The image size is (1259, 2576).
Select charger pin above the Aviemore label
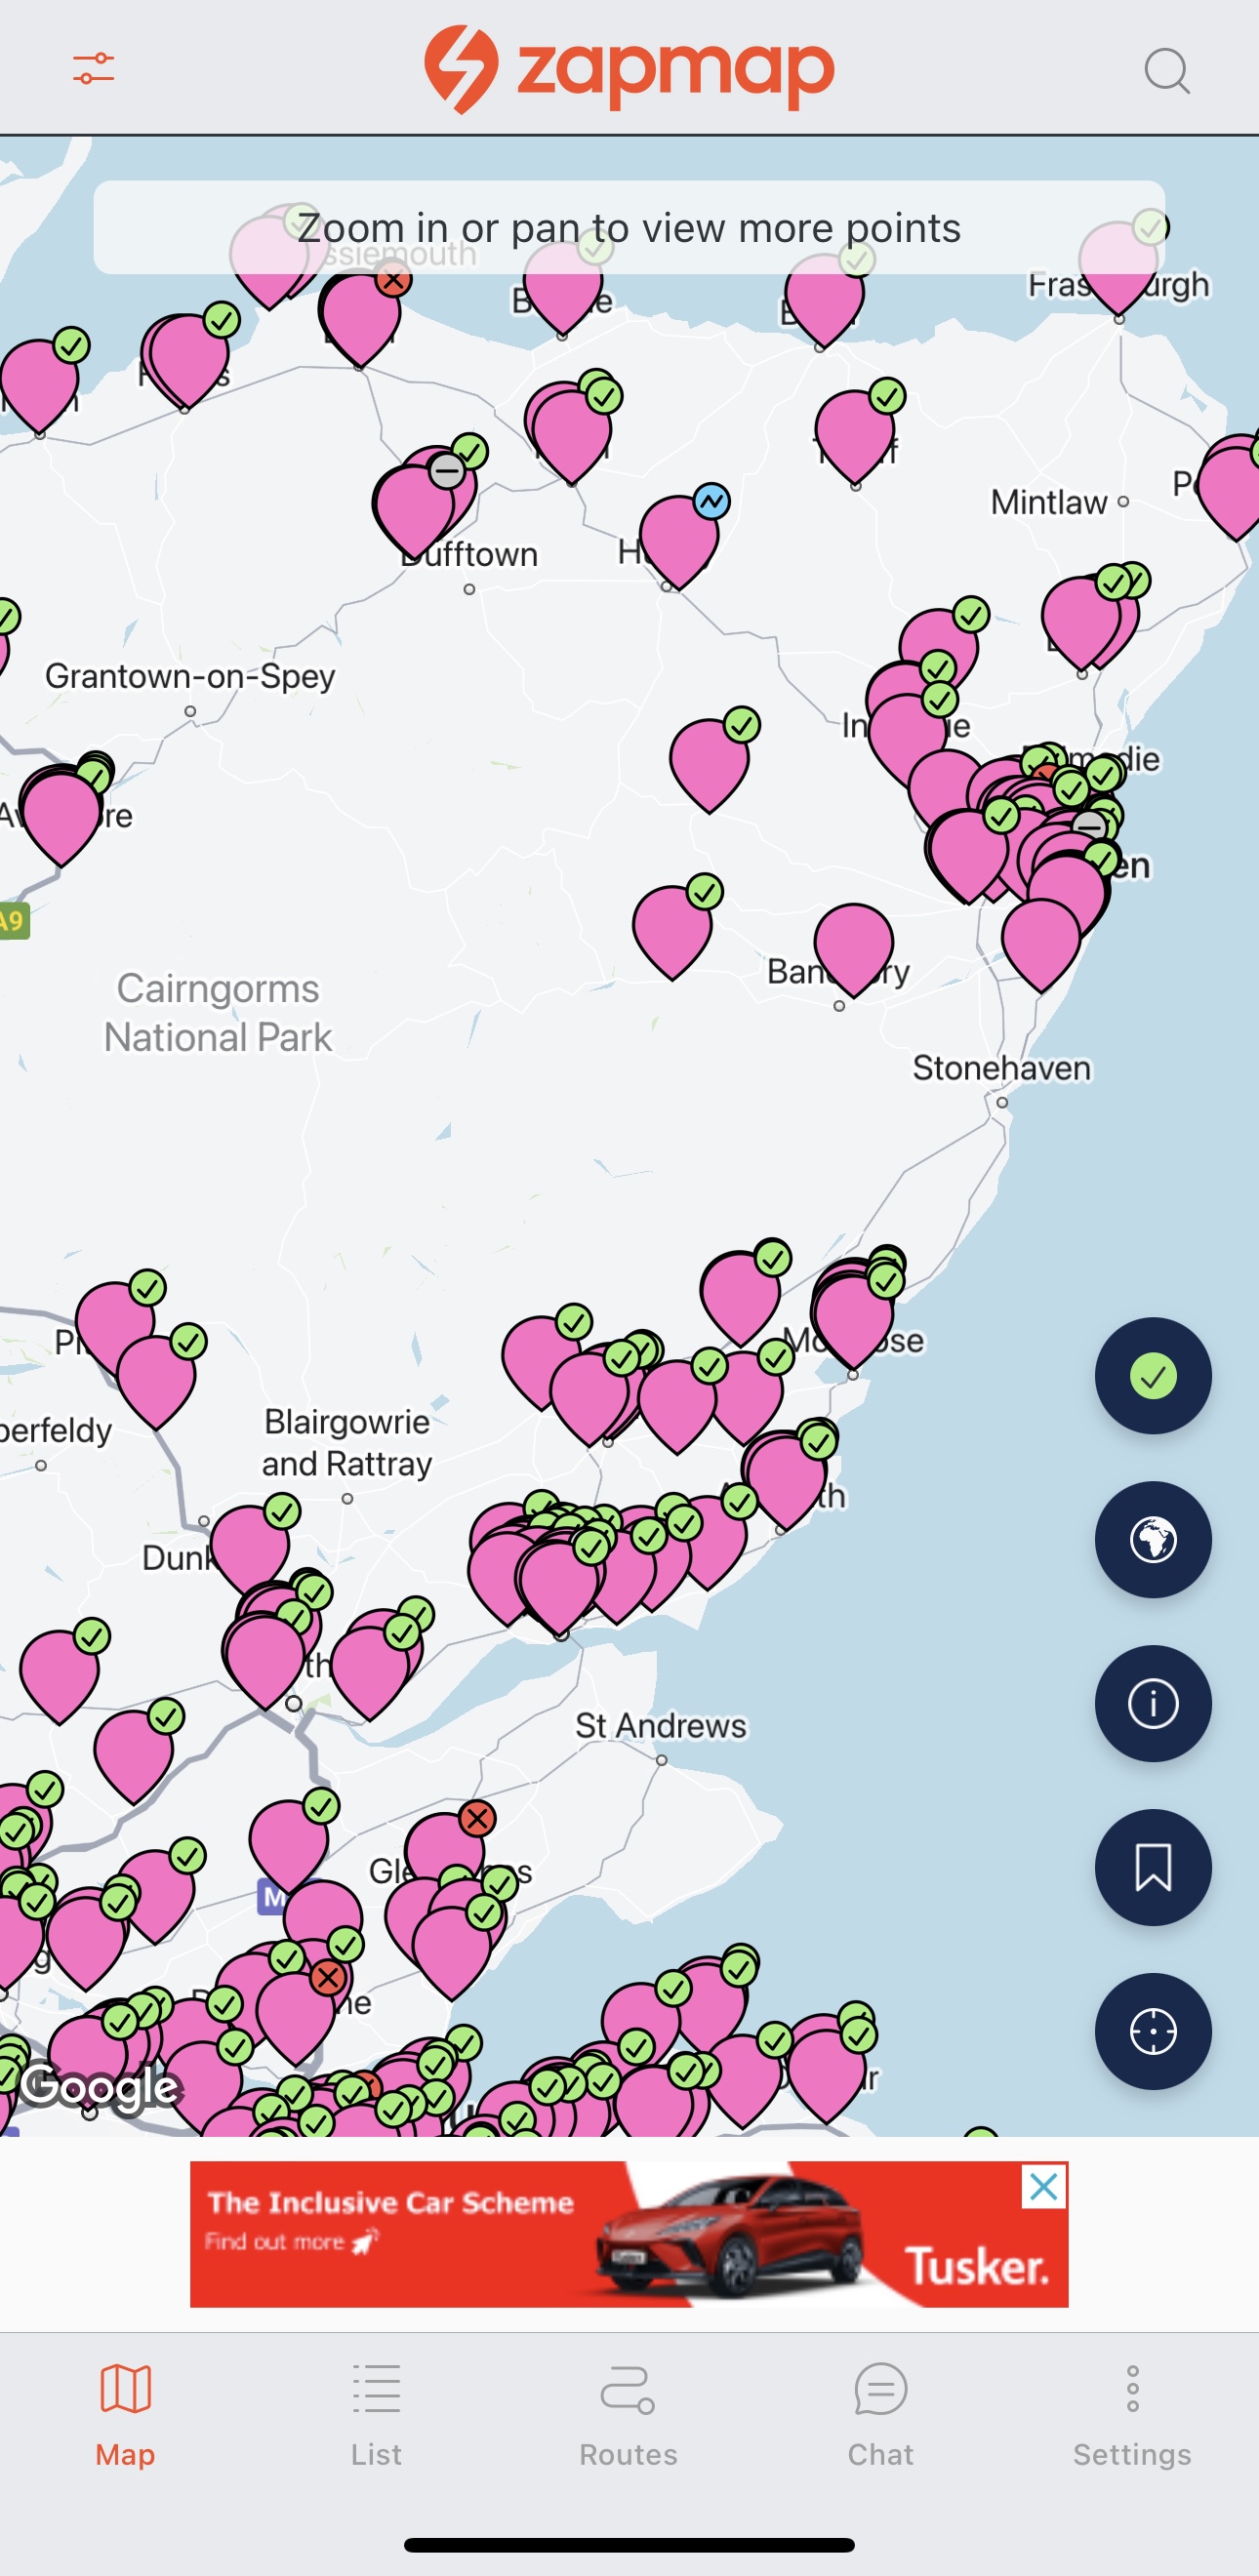pos(62,815)
